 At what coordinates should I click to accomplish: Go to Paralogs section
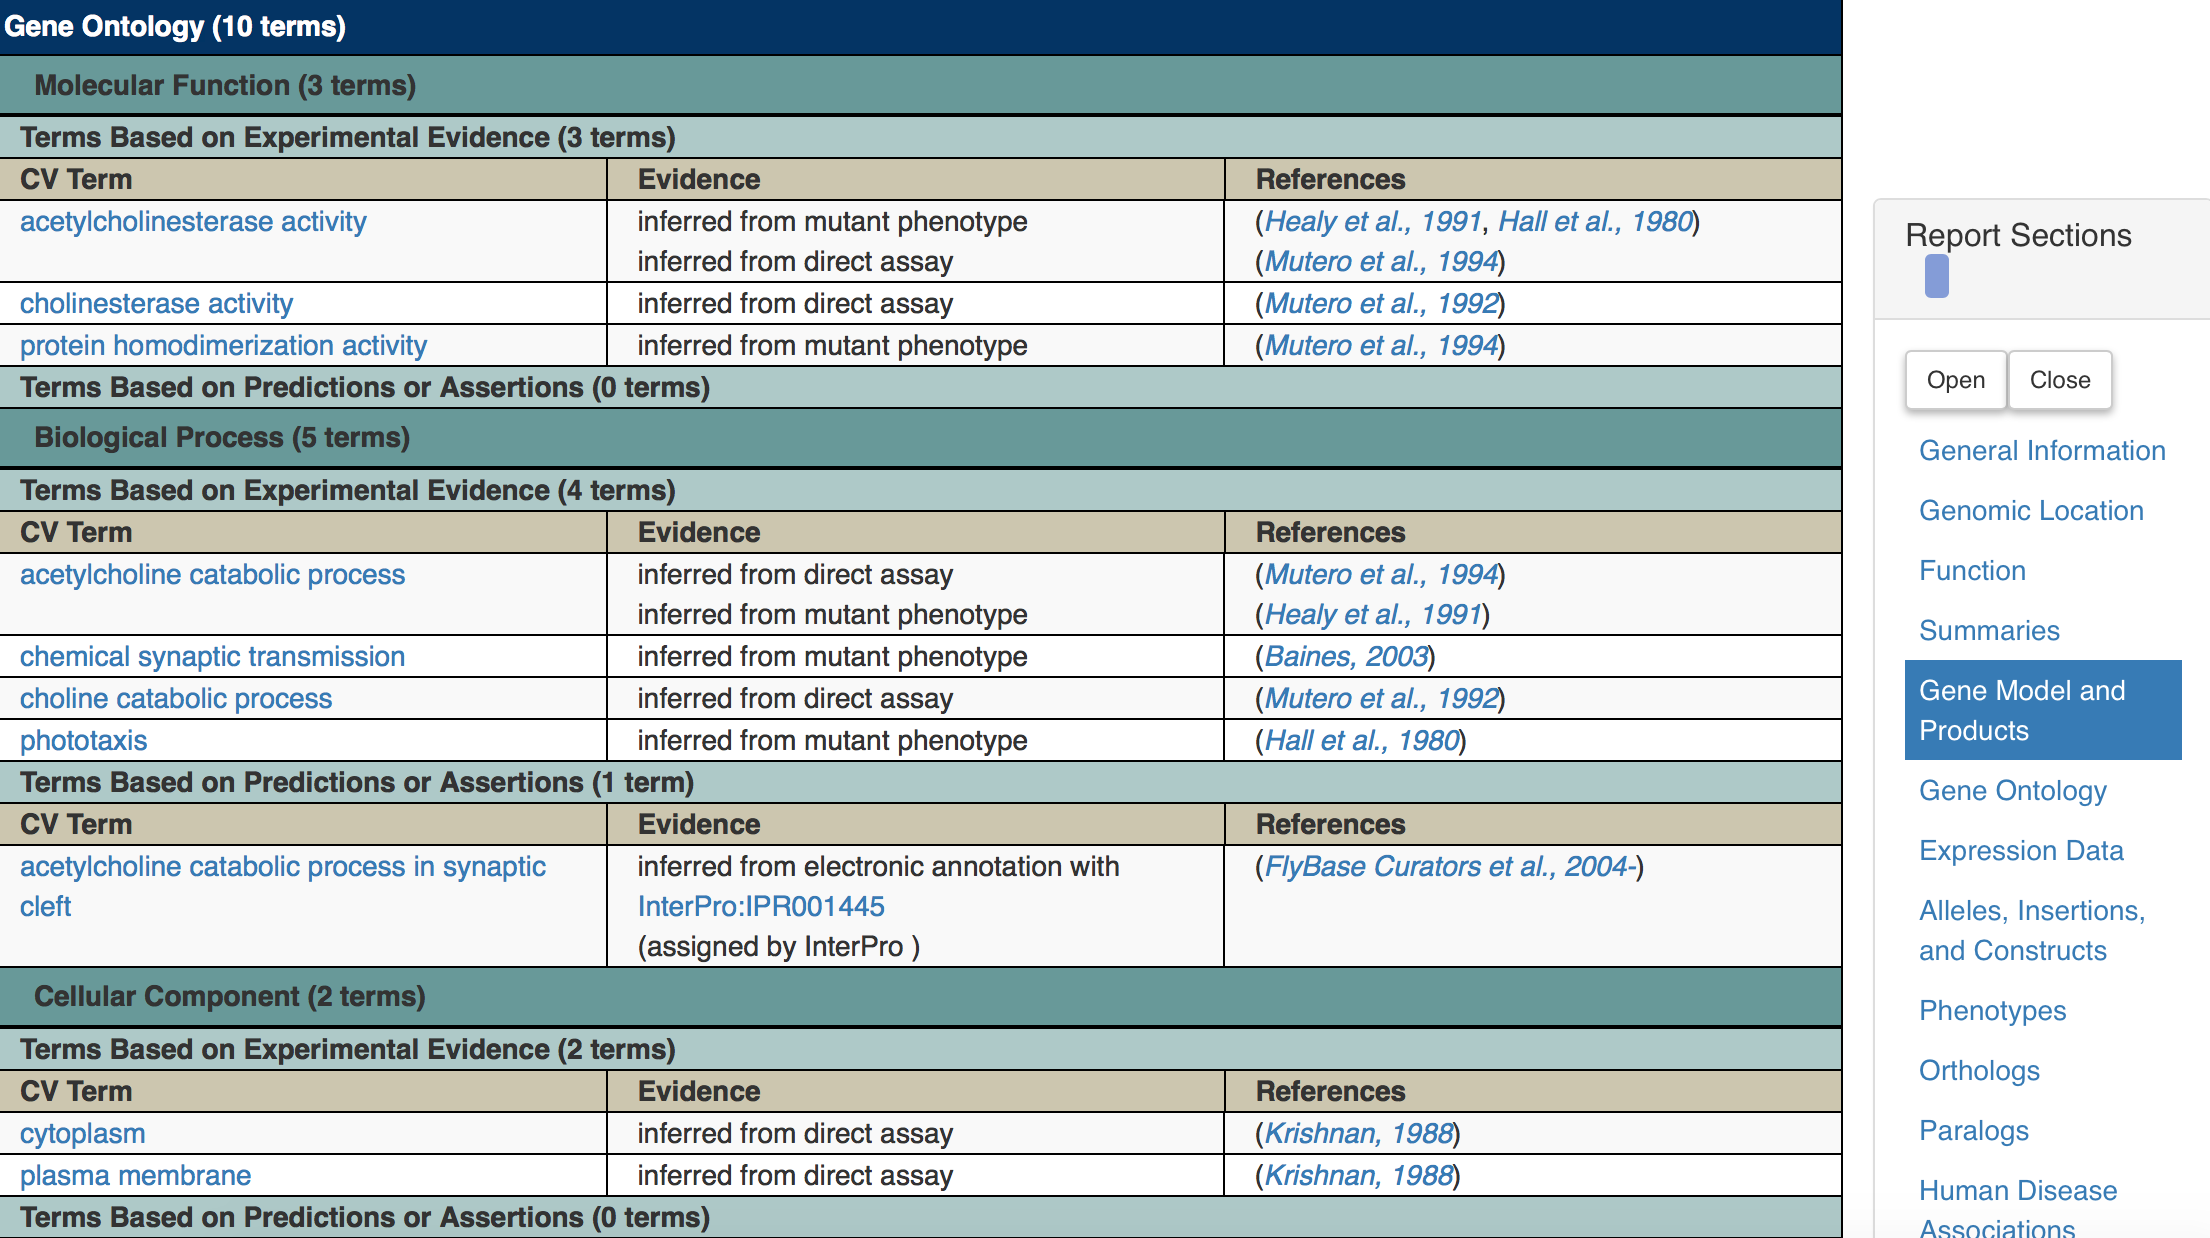1973,1130
